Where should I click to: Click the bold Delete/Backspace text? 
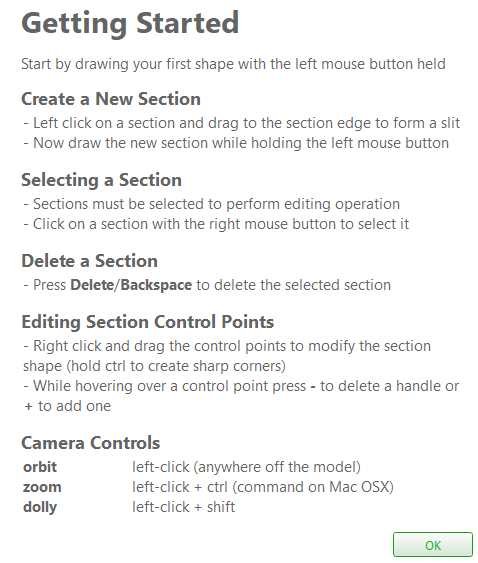click(131, 285)
